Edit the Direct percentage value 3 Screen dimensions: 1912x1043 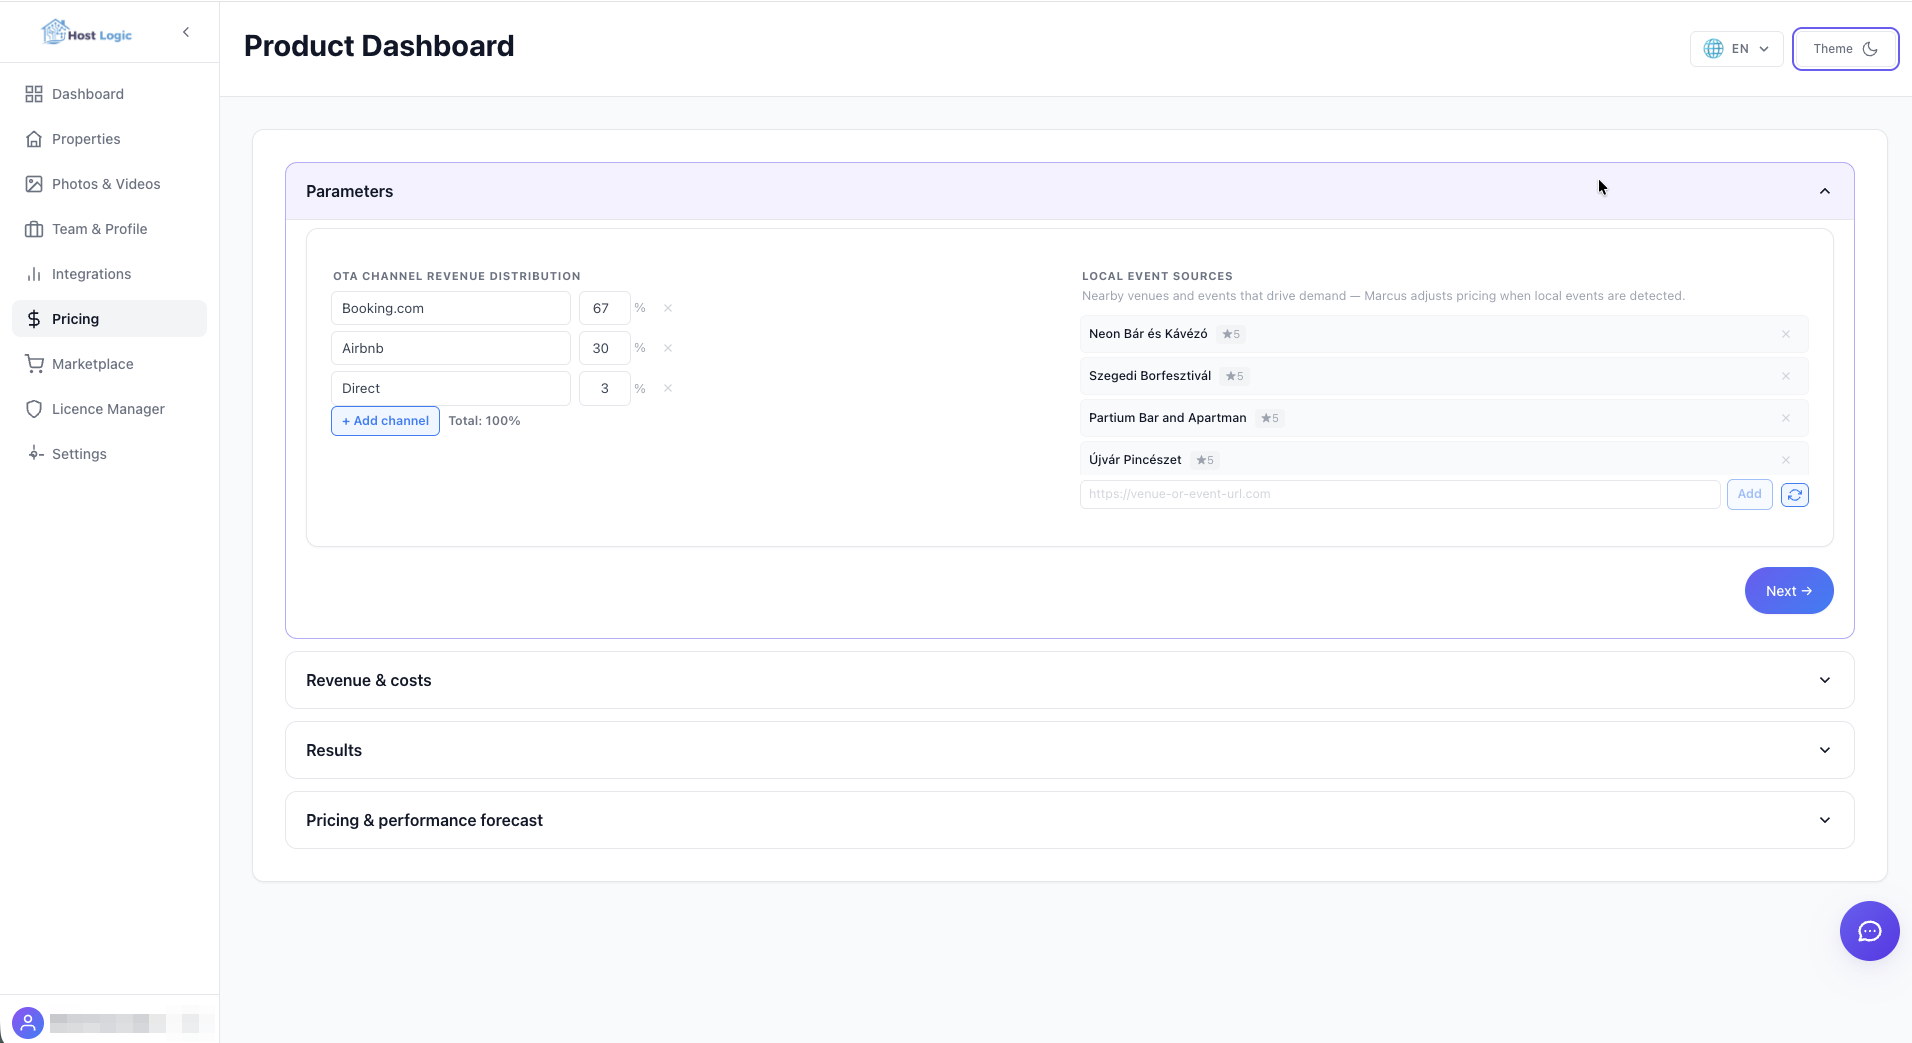(604, 388)
